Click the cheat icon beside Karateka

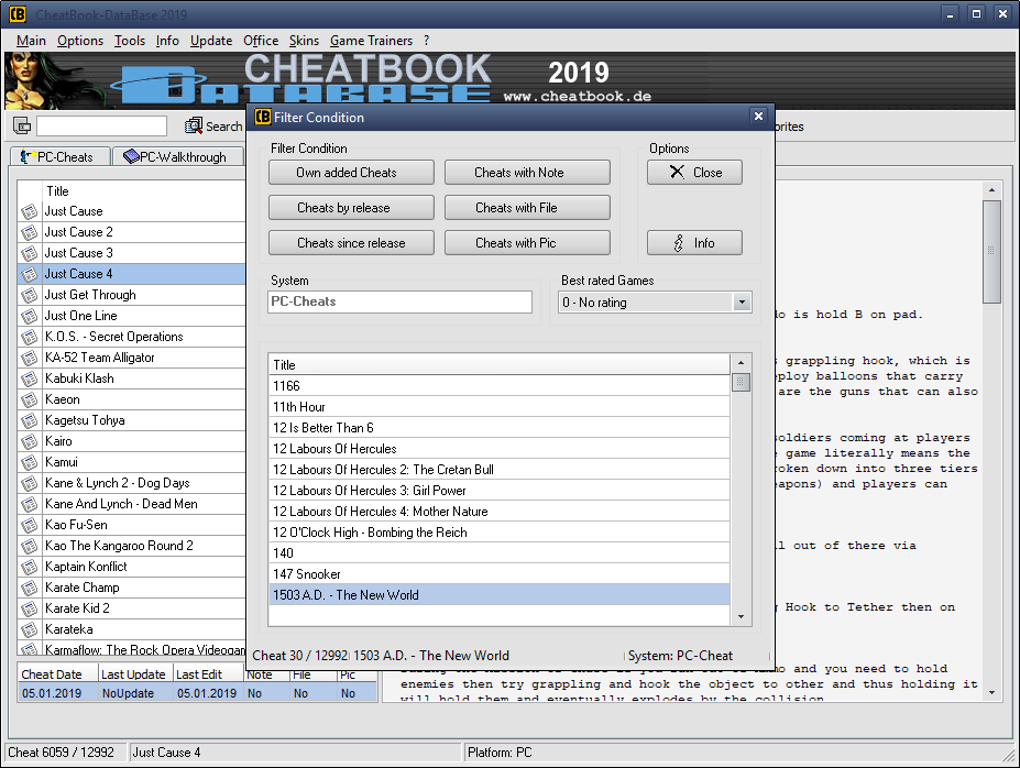click(29, 629)
